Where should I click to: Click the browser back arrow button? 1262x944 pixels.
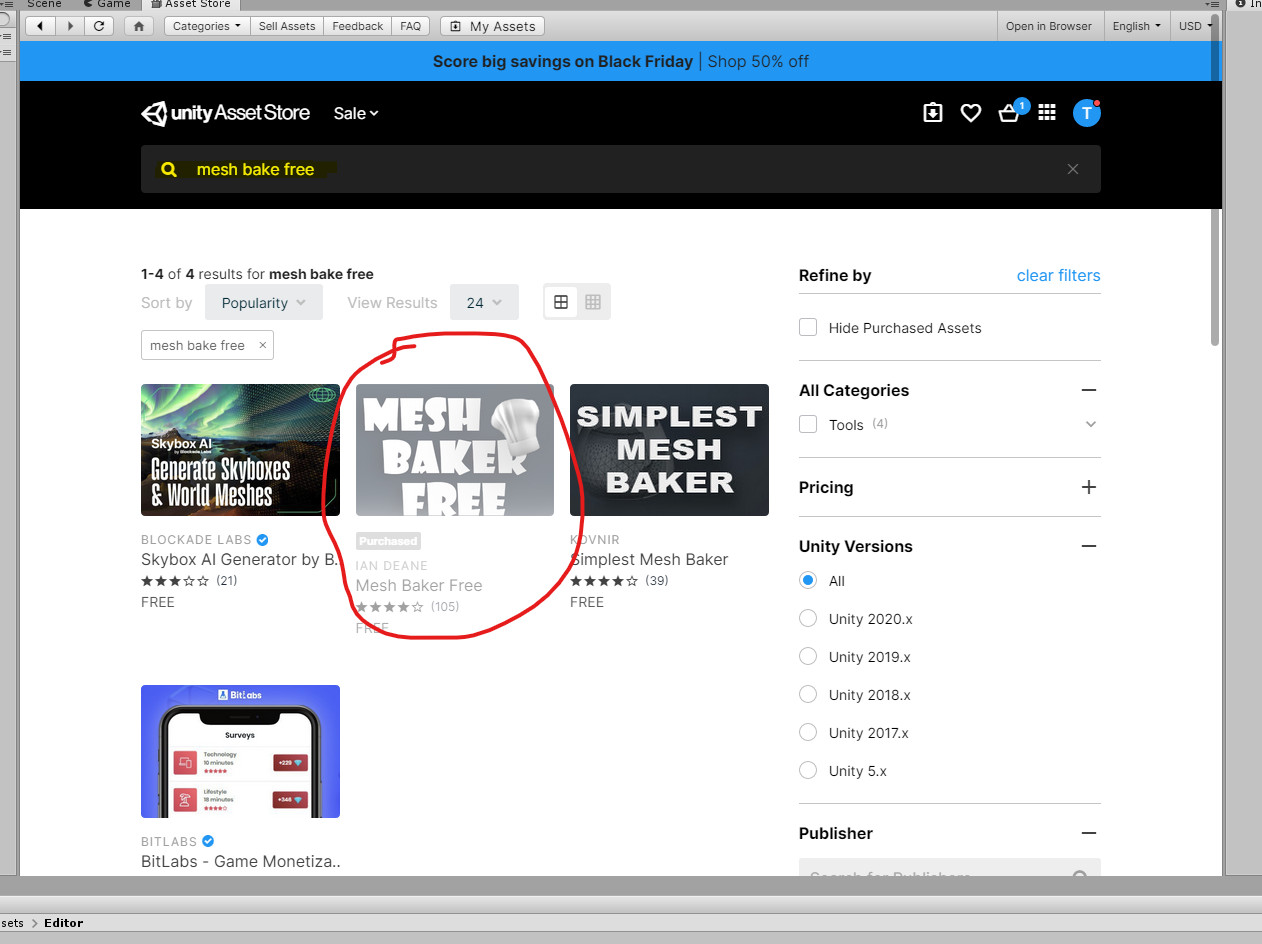(40, 26)
